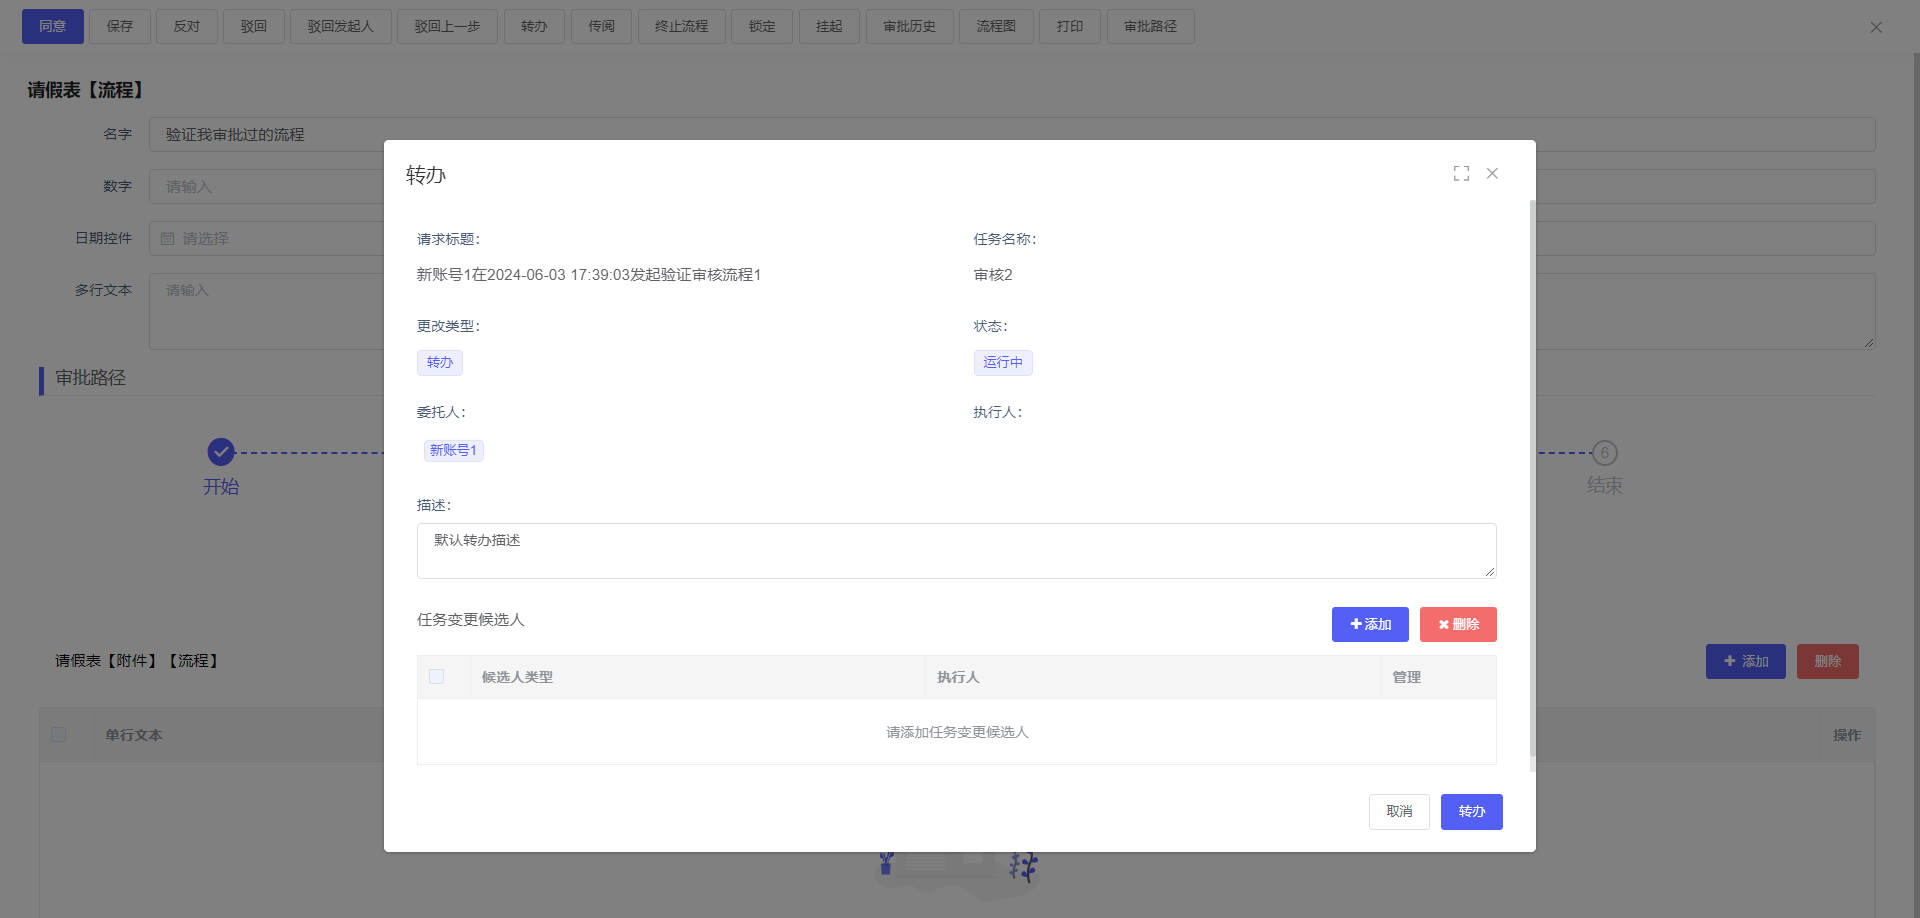Open 审批历史 from the top toolbar

tap(909, 26)
